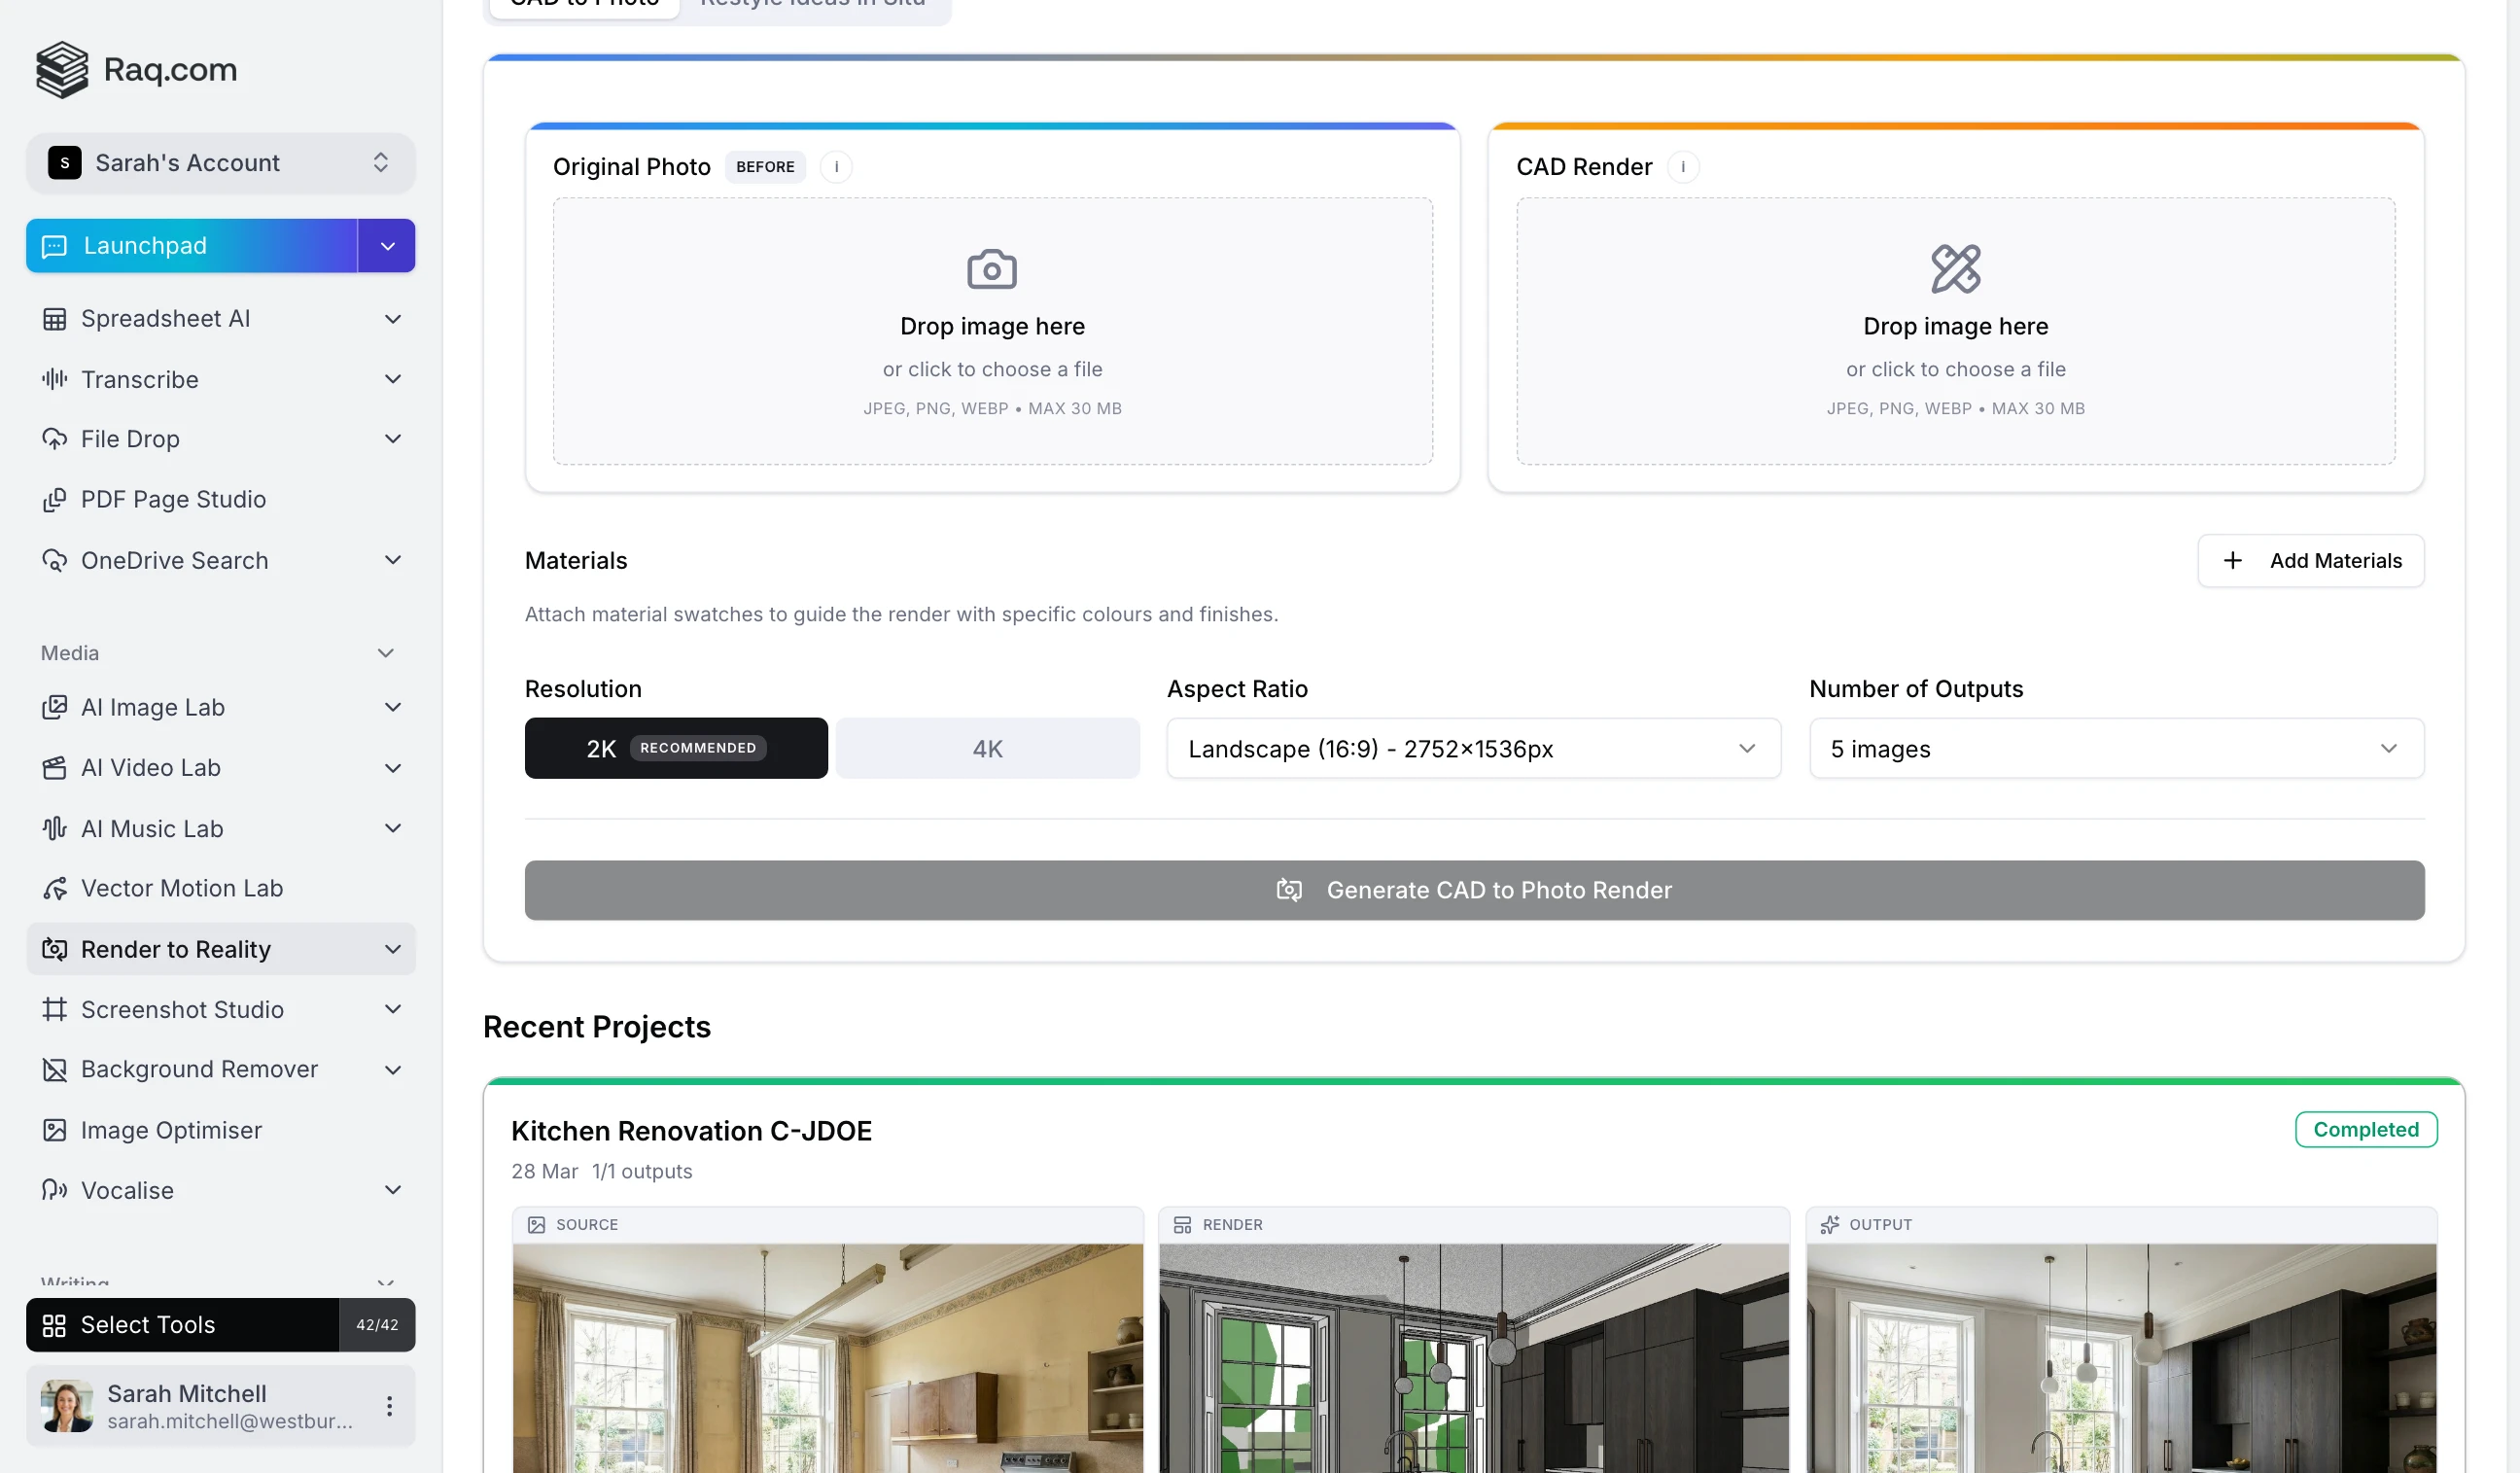The image size is (2520, 1473).
Task: Click the ruler-pencil icon in CAD Render dropzone
Action: coord(1954,269)
